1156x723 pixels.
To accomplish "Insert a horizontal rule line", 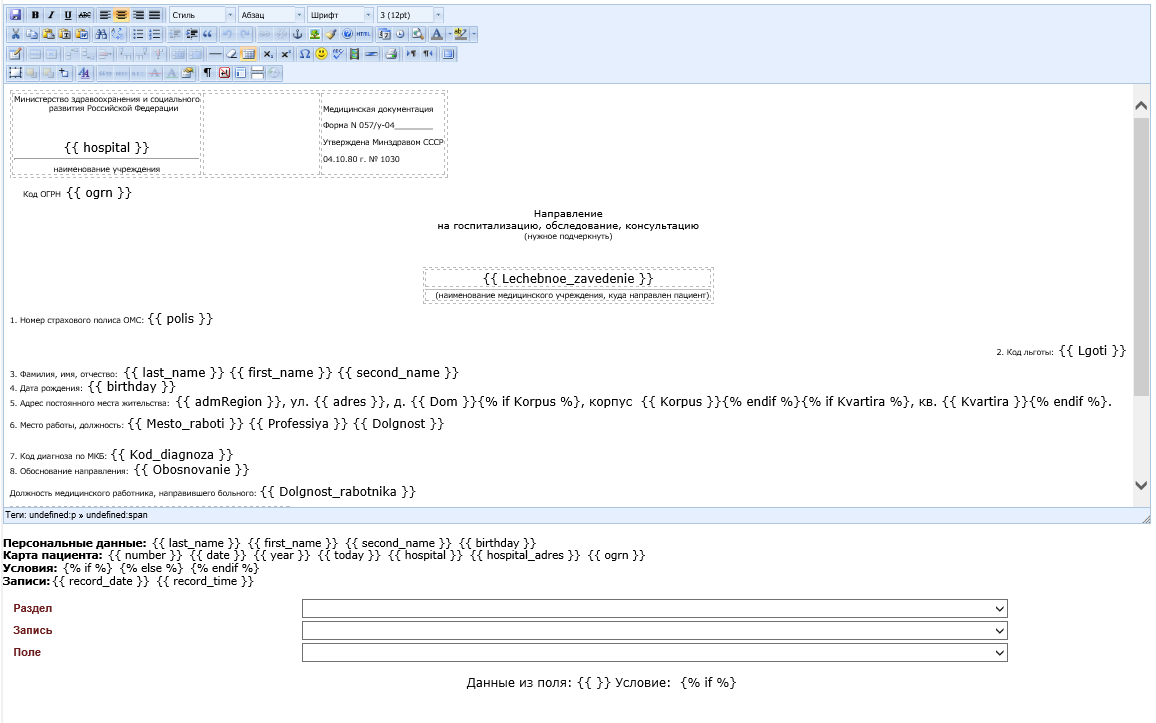I will [215, 54].
